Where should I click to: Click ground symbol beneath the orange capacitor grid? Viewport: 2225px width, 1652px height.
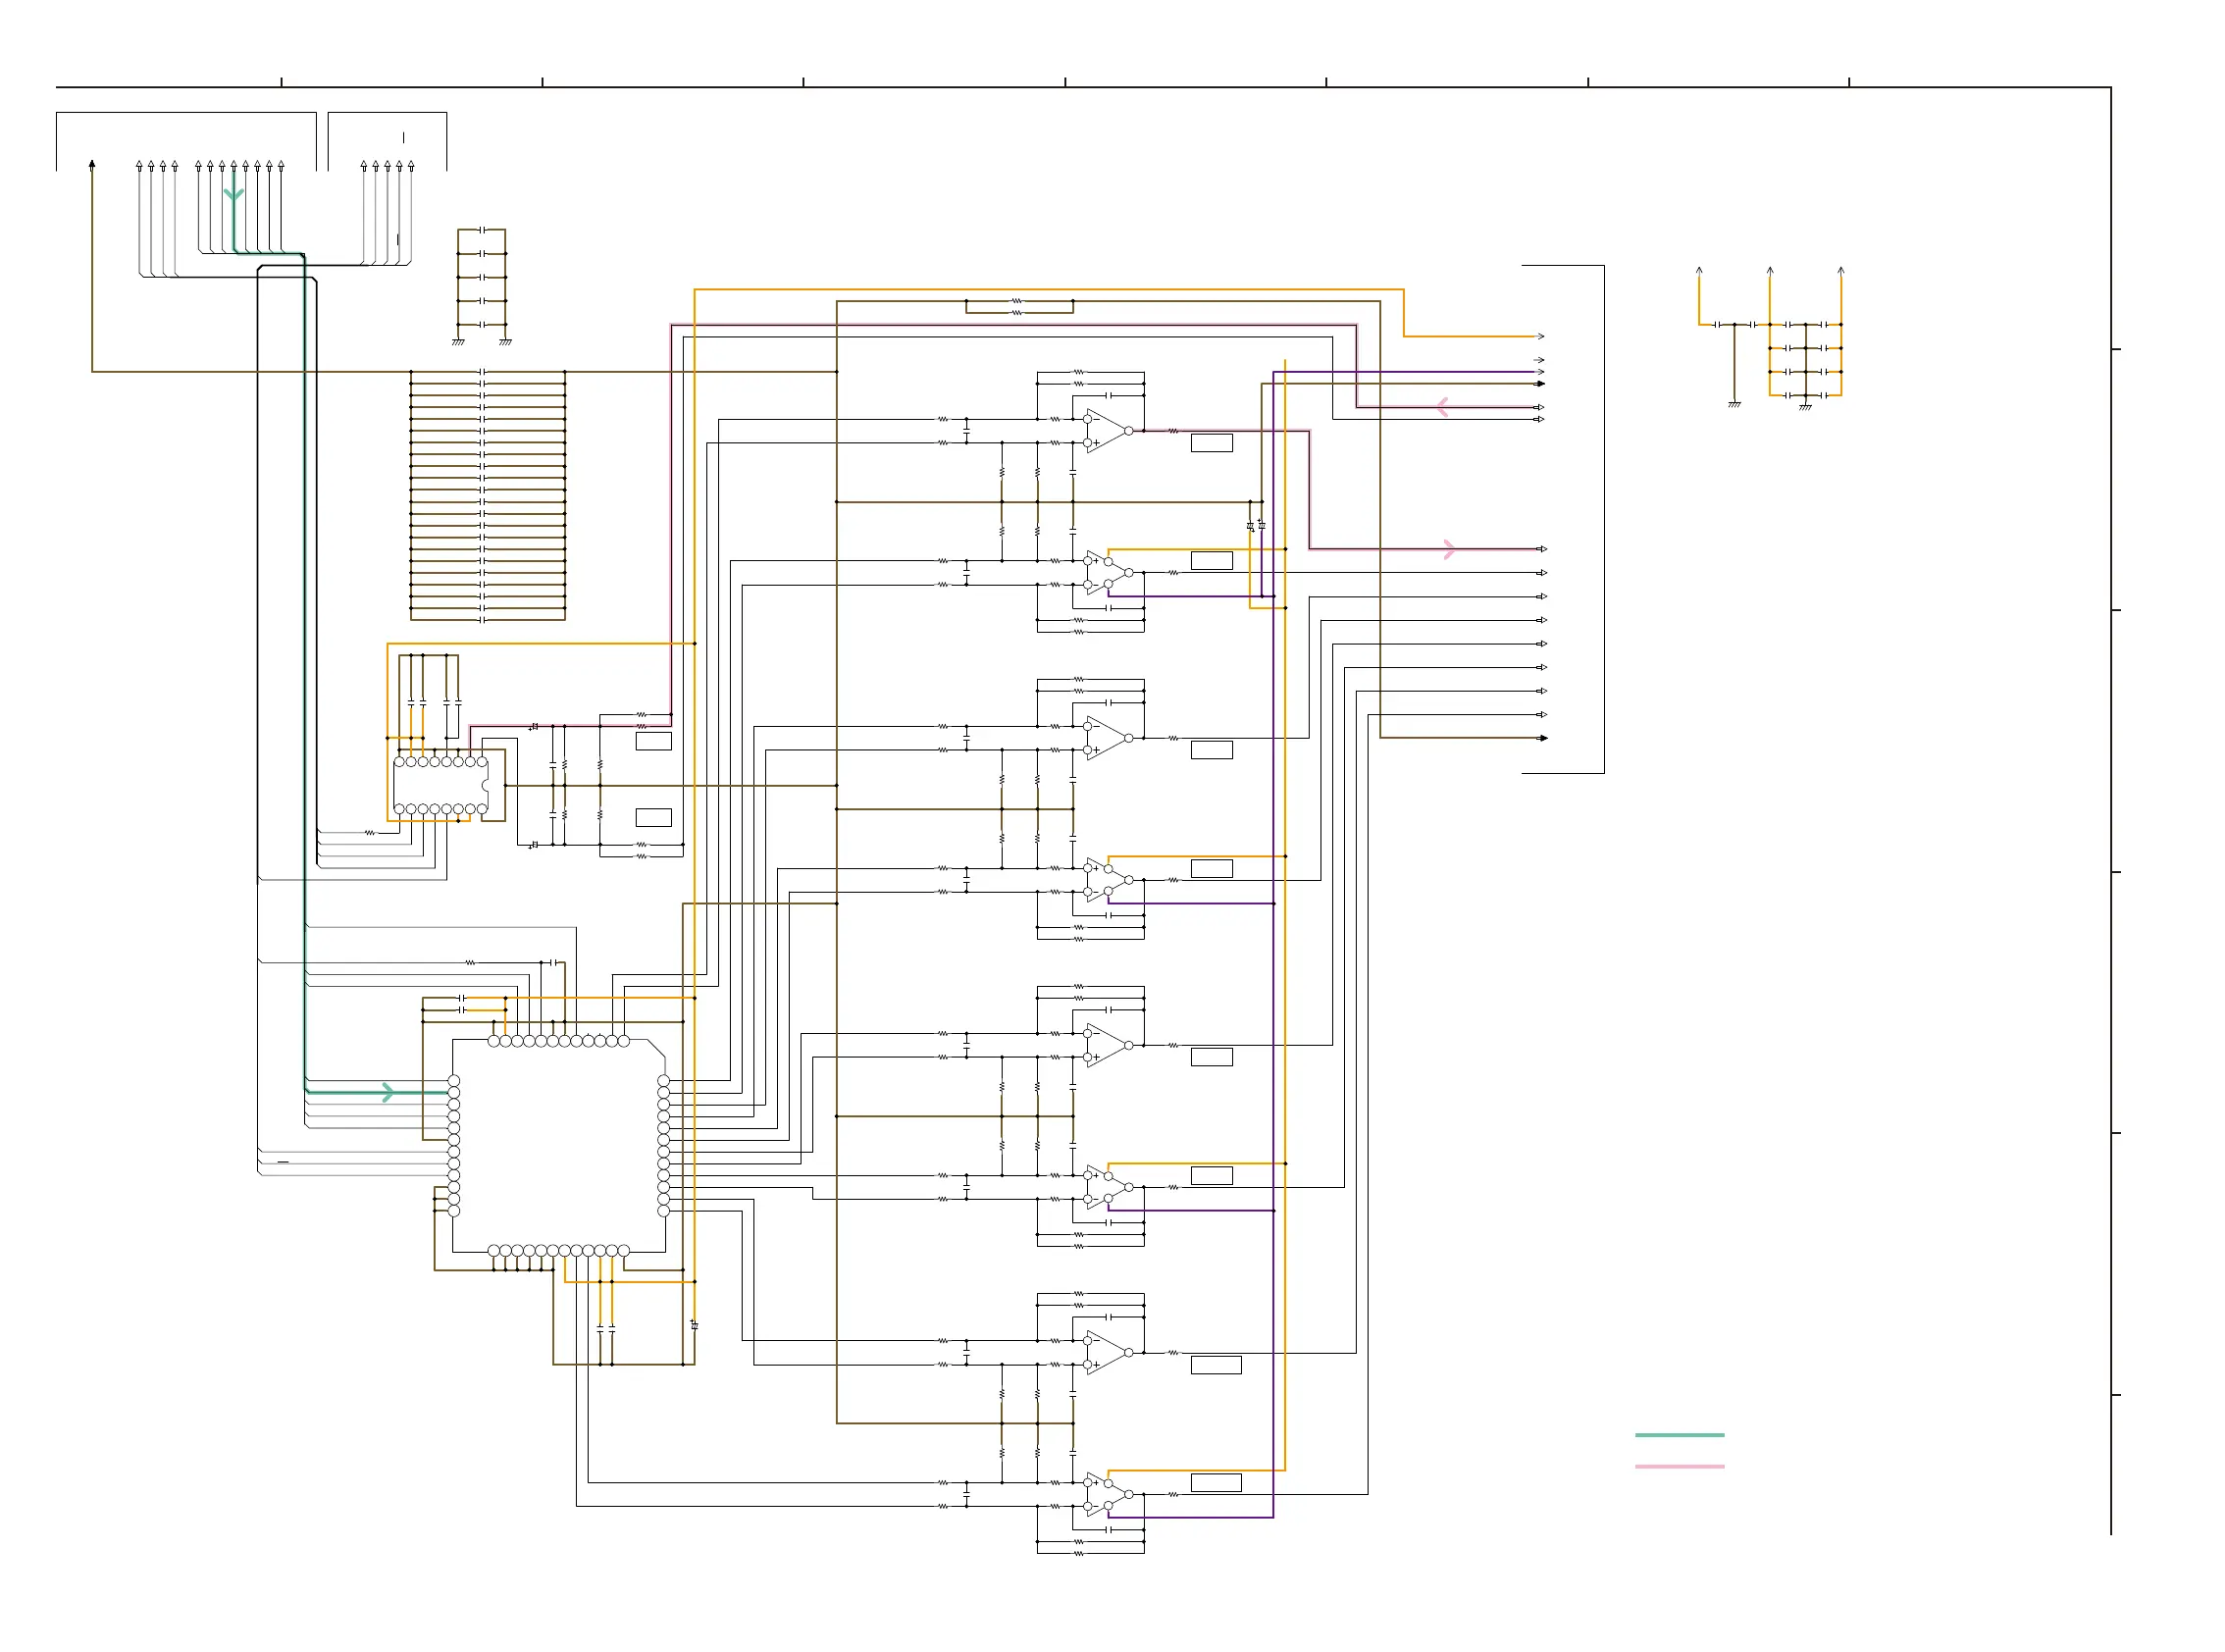point(1805,408)
